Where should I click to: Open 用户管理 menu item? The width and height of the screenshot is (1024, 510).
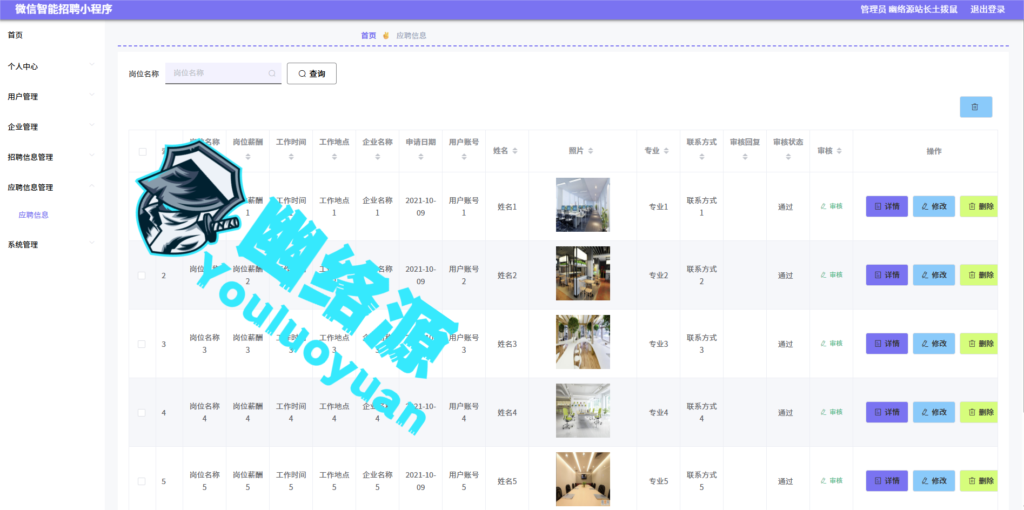click(x=23, y=97)
